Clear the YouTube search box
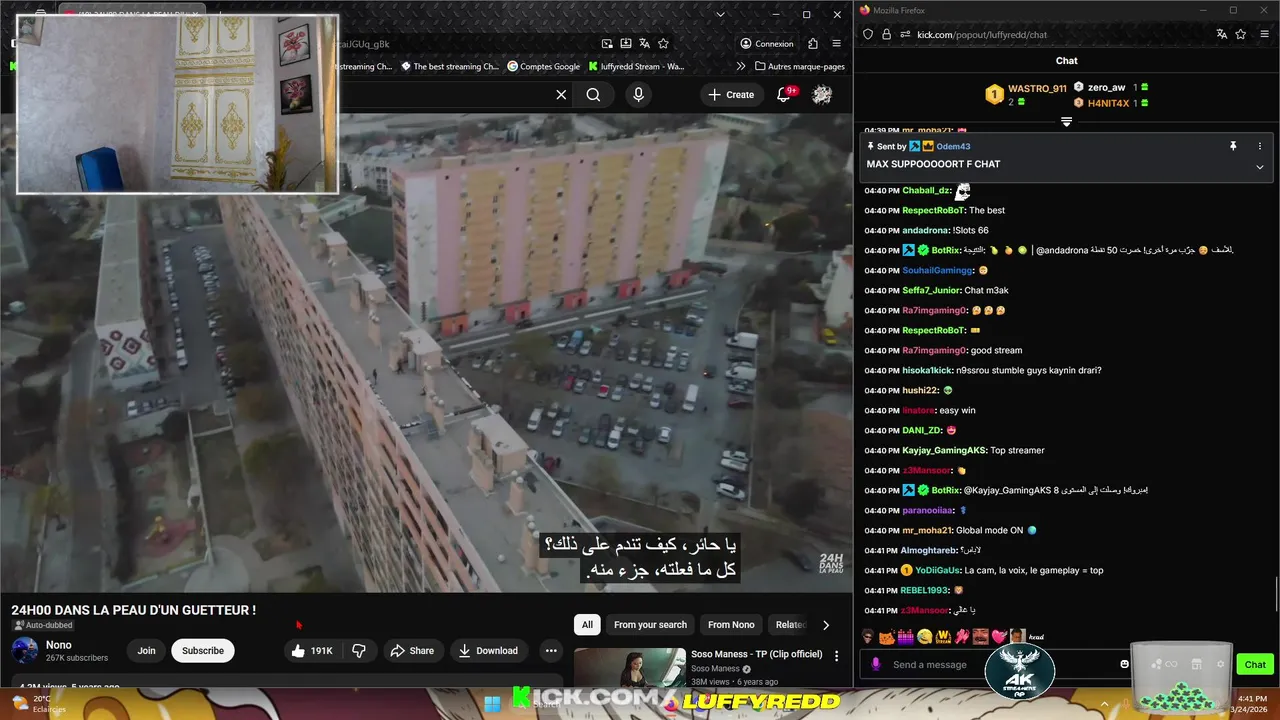 561,95
